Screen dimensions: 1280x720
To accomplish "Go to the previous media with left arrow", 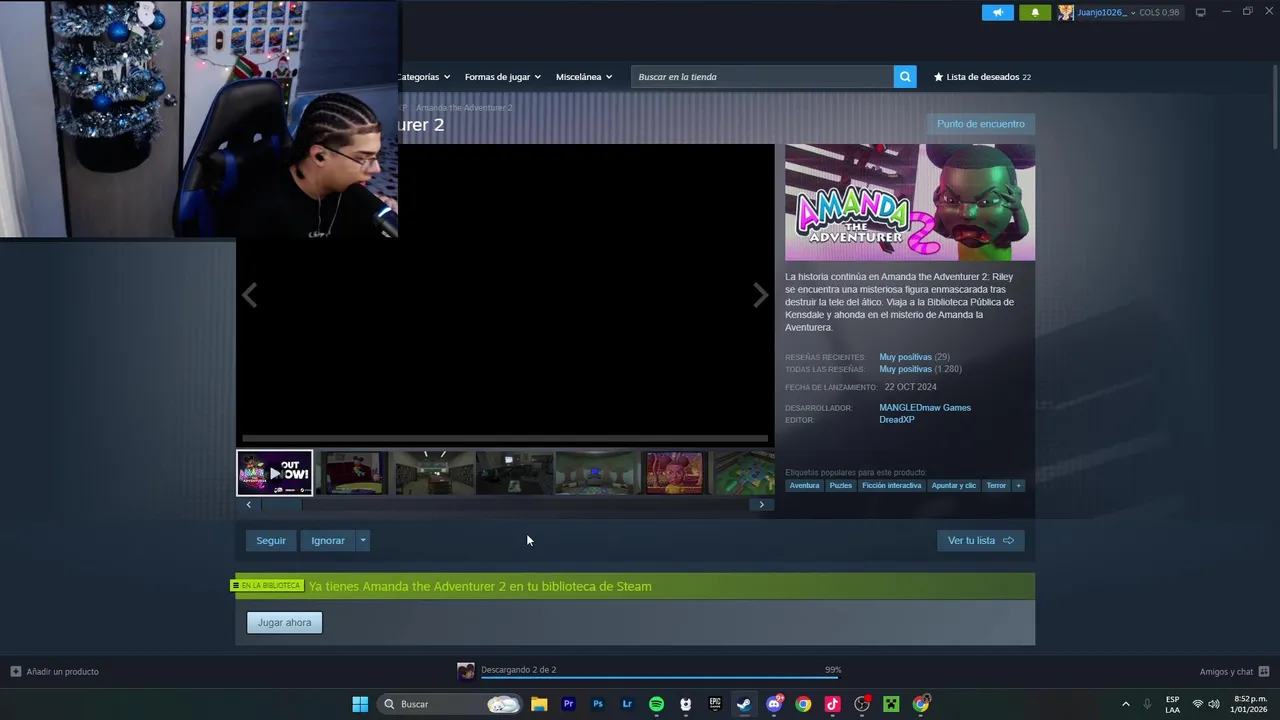I will click(x=249, y=295).
